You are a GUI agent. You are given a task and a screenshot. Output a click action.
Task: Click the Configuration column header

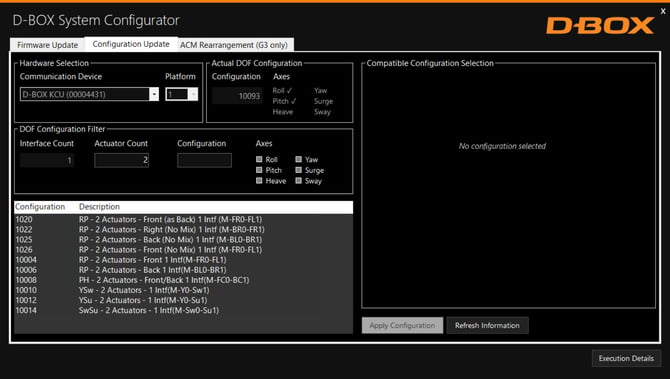coord(40,207)
